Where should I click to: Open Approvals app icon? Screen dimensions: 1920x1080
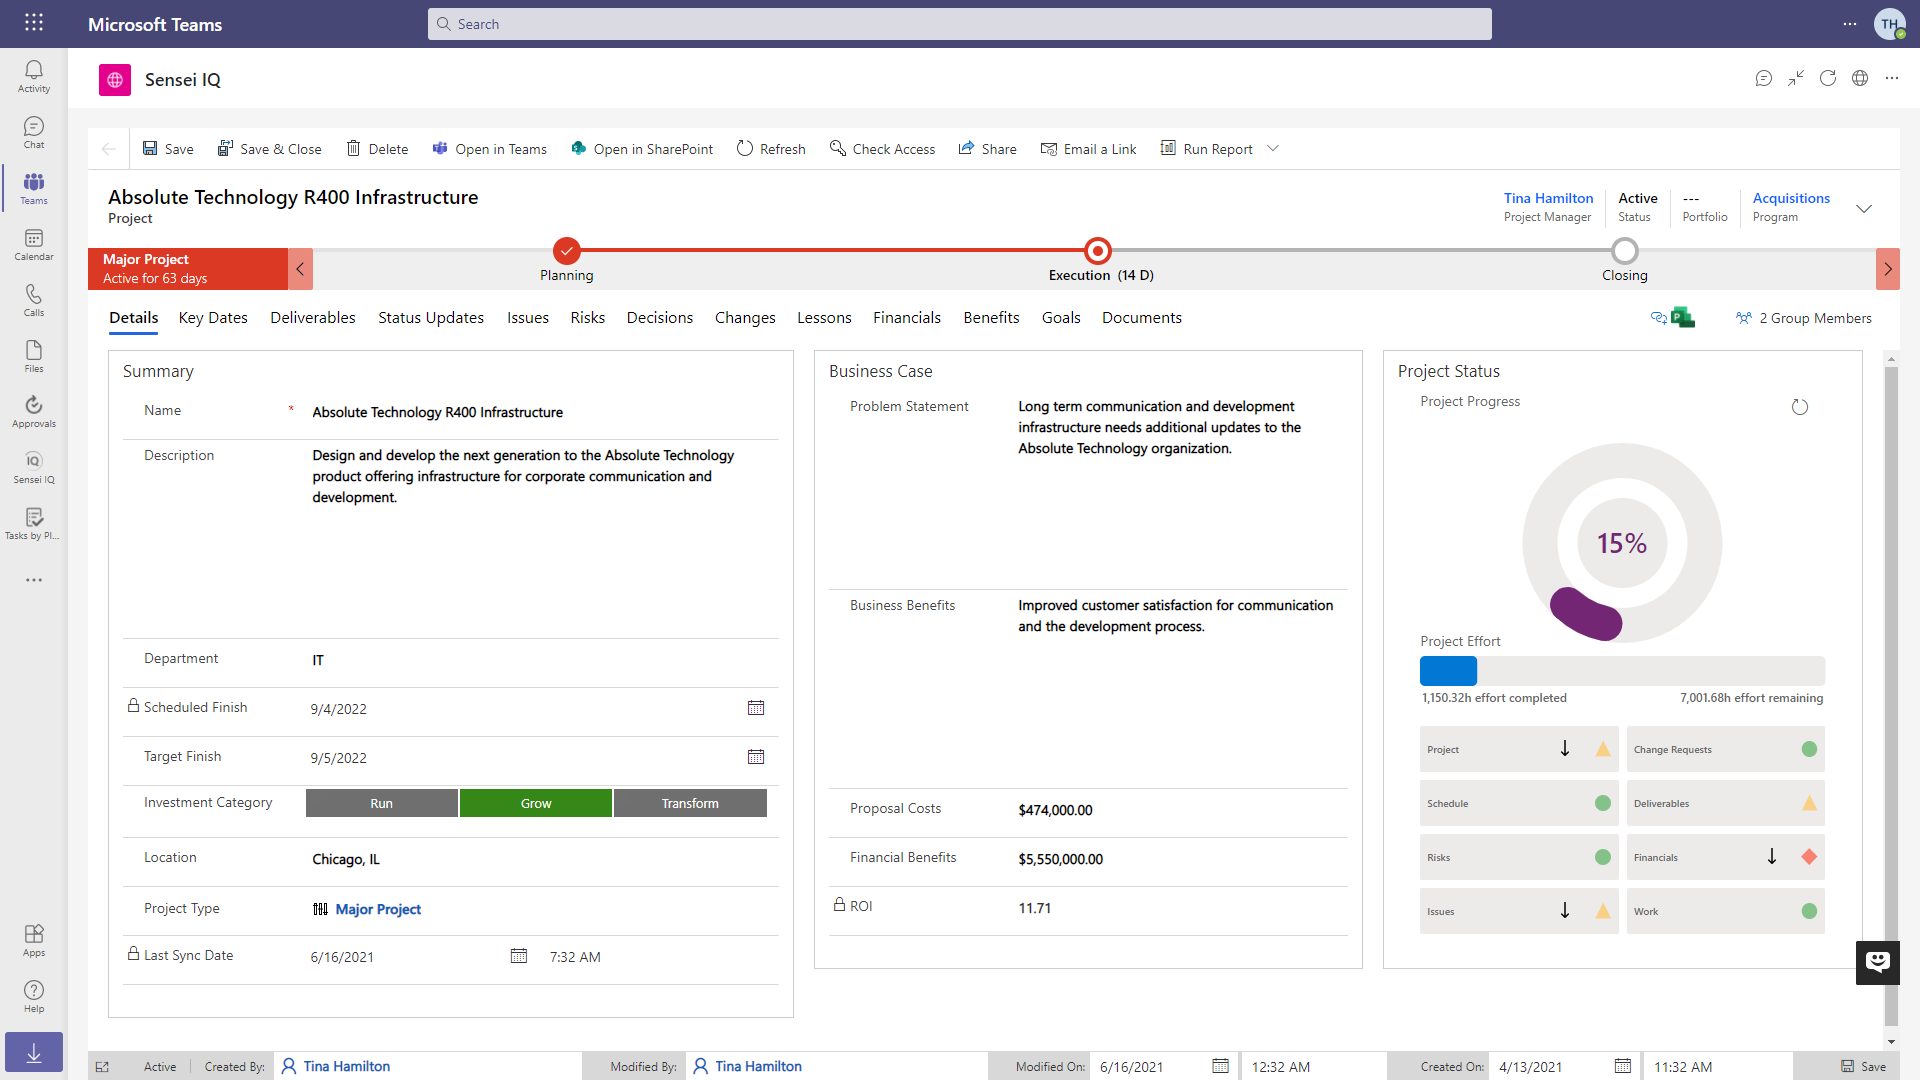point(34,411)
